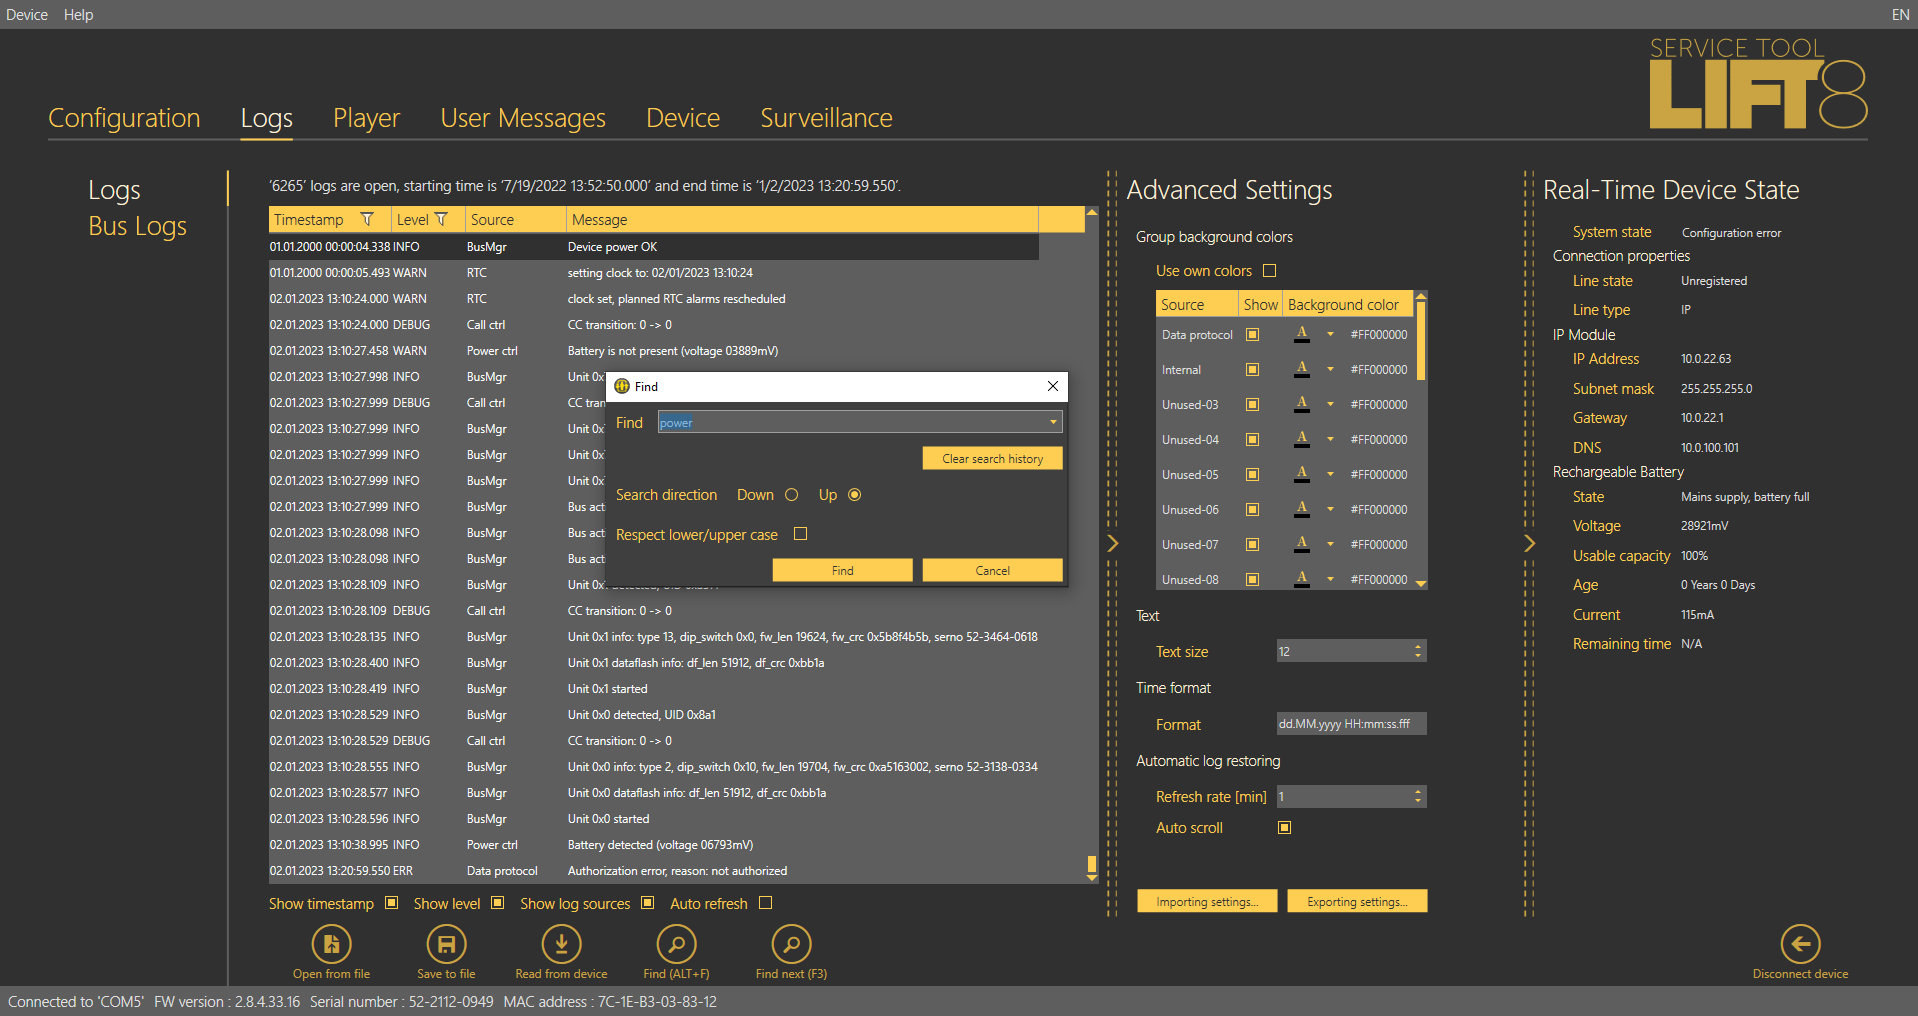Screen dimensions: 1918x1016
Task: Toggle Respect lower/upper case checkbox
Action: [x=800, y=534]
